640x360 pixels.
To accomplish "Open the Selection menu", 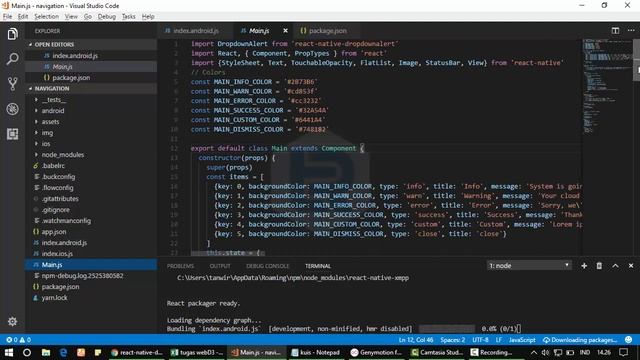I will pos(46,16).
